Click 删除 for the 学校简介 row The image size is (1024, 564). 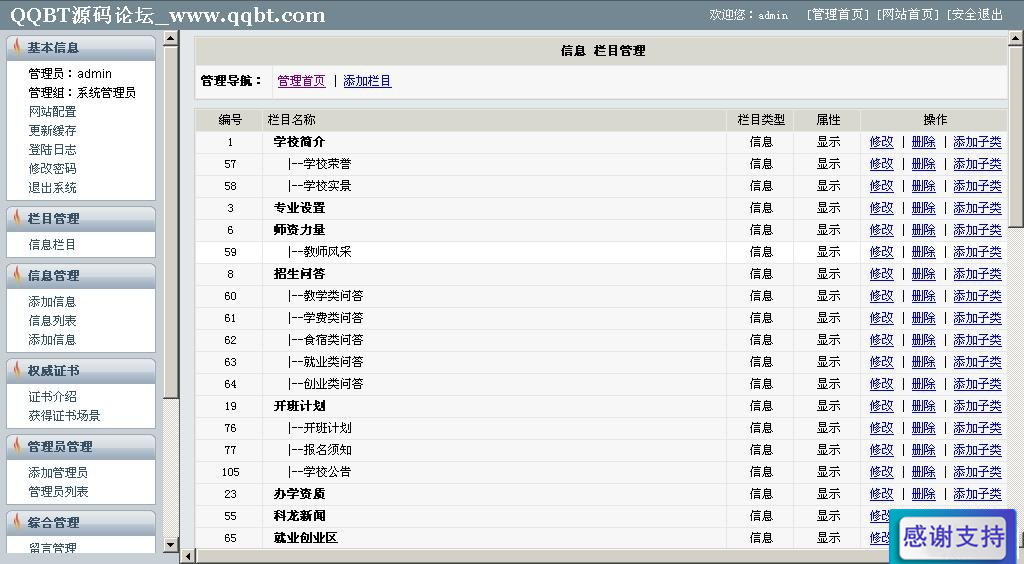point(923,142)
